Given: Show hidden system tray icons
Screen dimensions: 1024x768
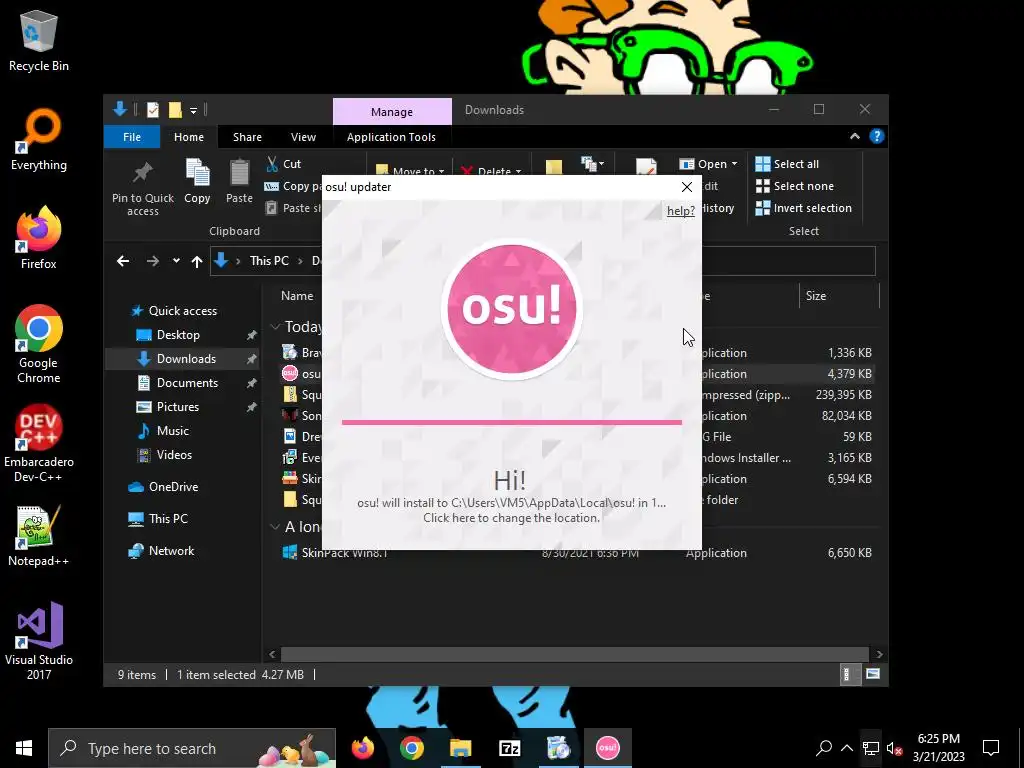Looking at the screenshot, I should coord(846,748).
